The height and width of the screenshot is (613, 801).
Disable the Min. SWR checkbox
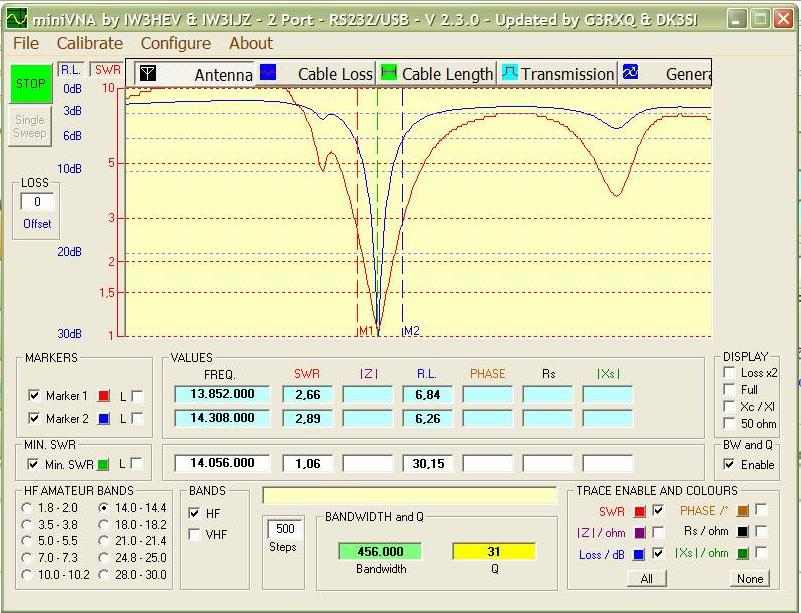[x=35, y=464]
